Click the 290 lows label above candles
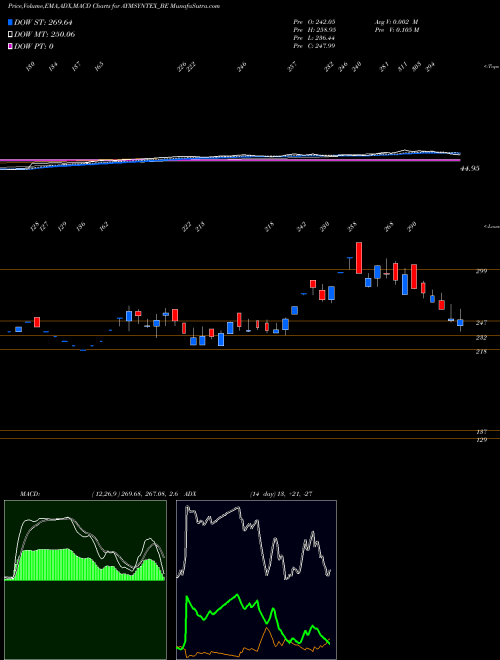The height and width of the screenshot is (660, 500). pos(412,226)
